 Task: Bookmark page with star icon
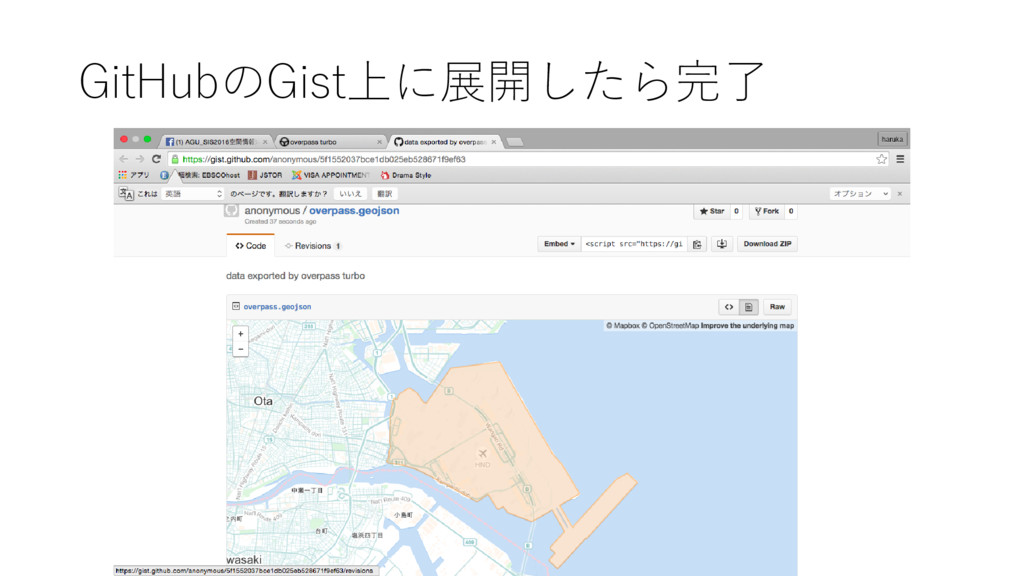[882, 159]
